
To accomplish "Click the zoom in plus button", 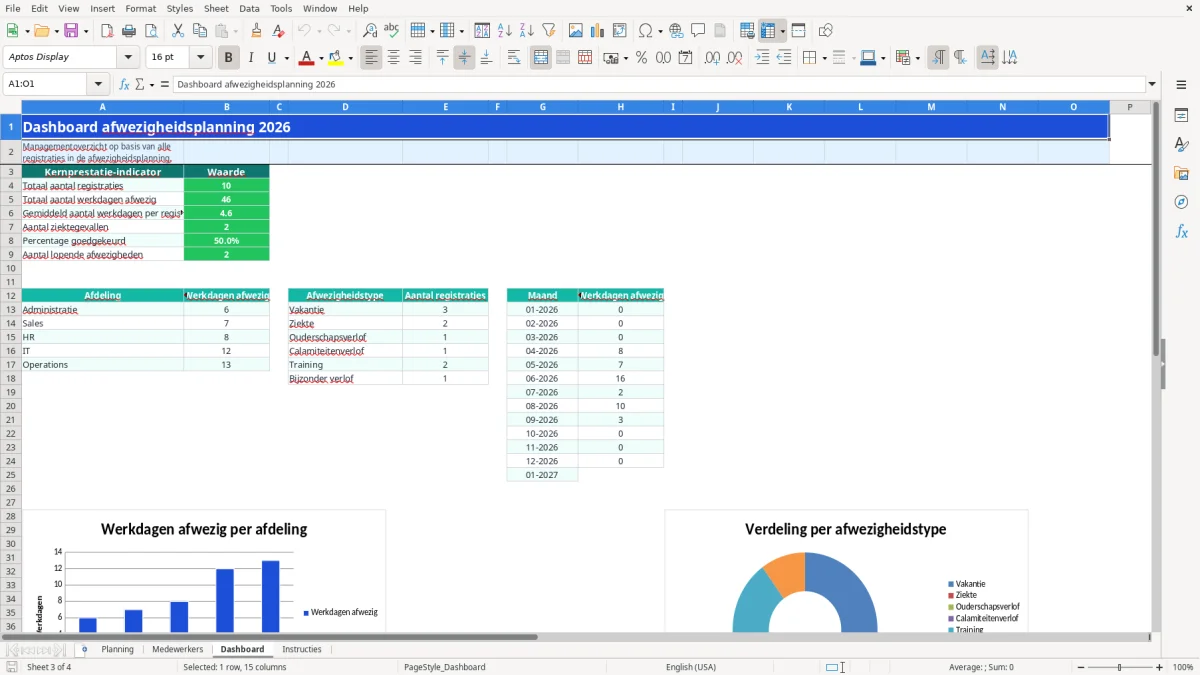I will point(1160,667).
